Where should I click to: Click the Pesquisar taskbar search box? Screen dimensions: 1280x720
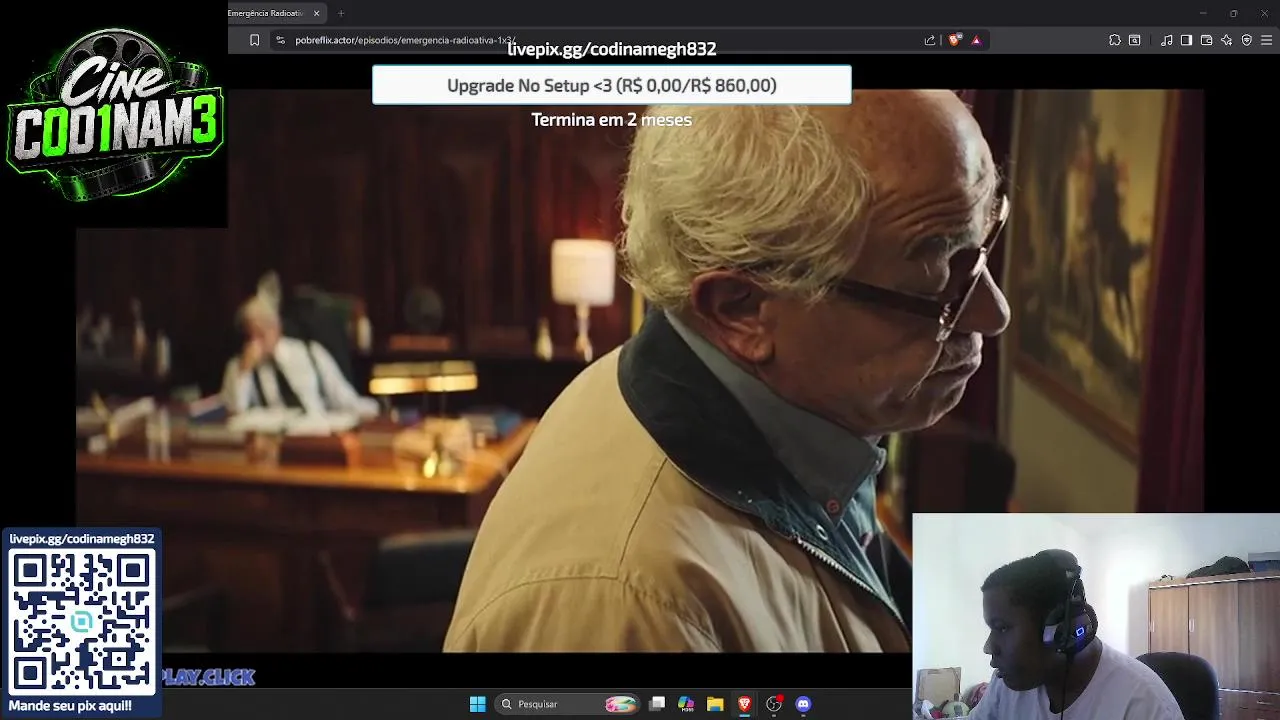pyautogui.click(x=567, y=704)
